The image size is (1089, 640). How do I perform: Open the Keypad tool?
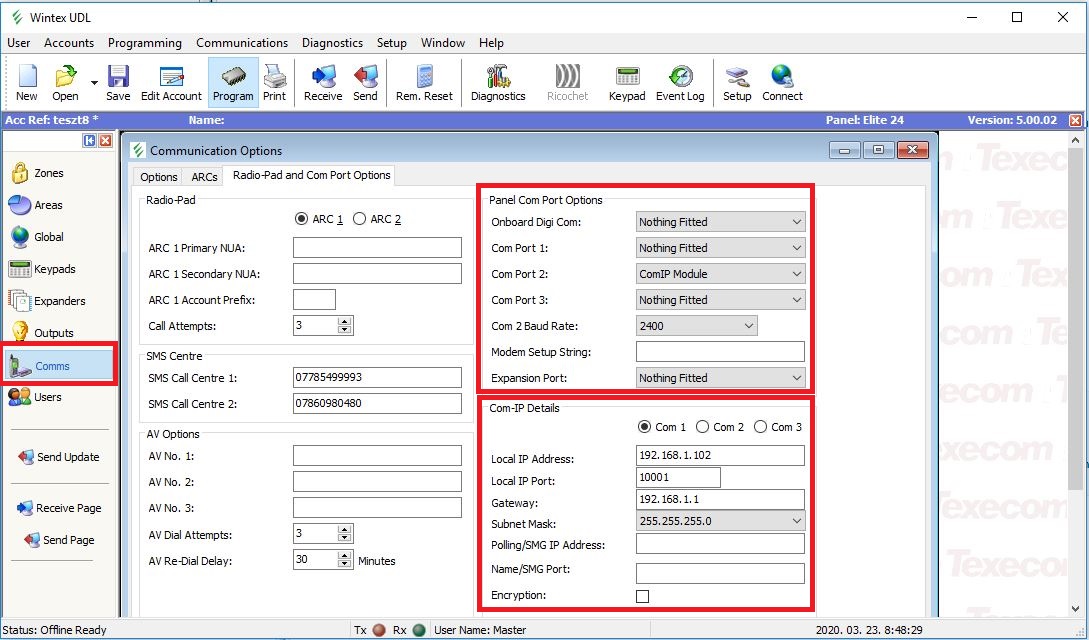(627, 82)
